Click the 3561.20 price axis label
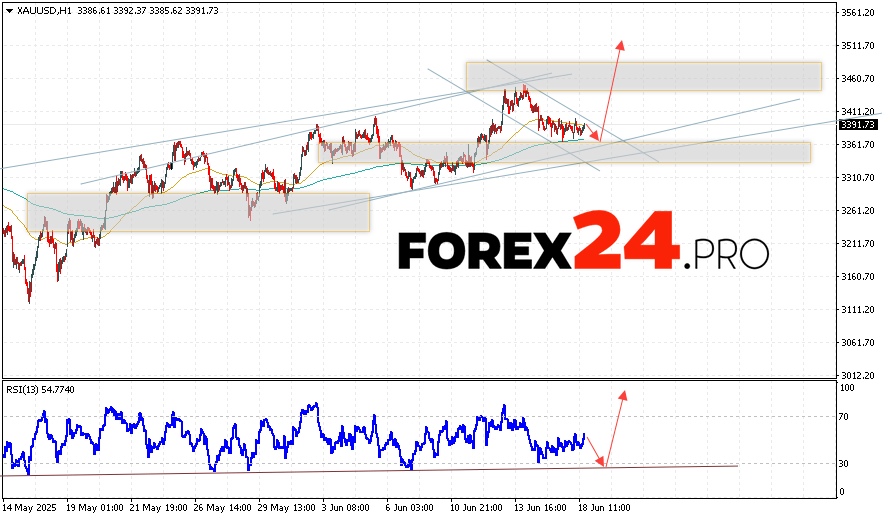Viewport: 882px width, 519px height. point(859,13)
